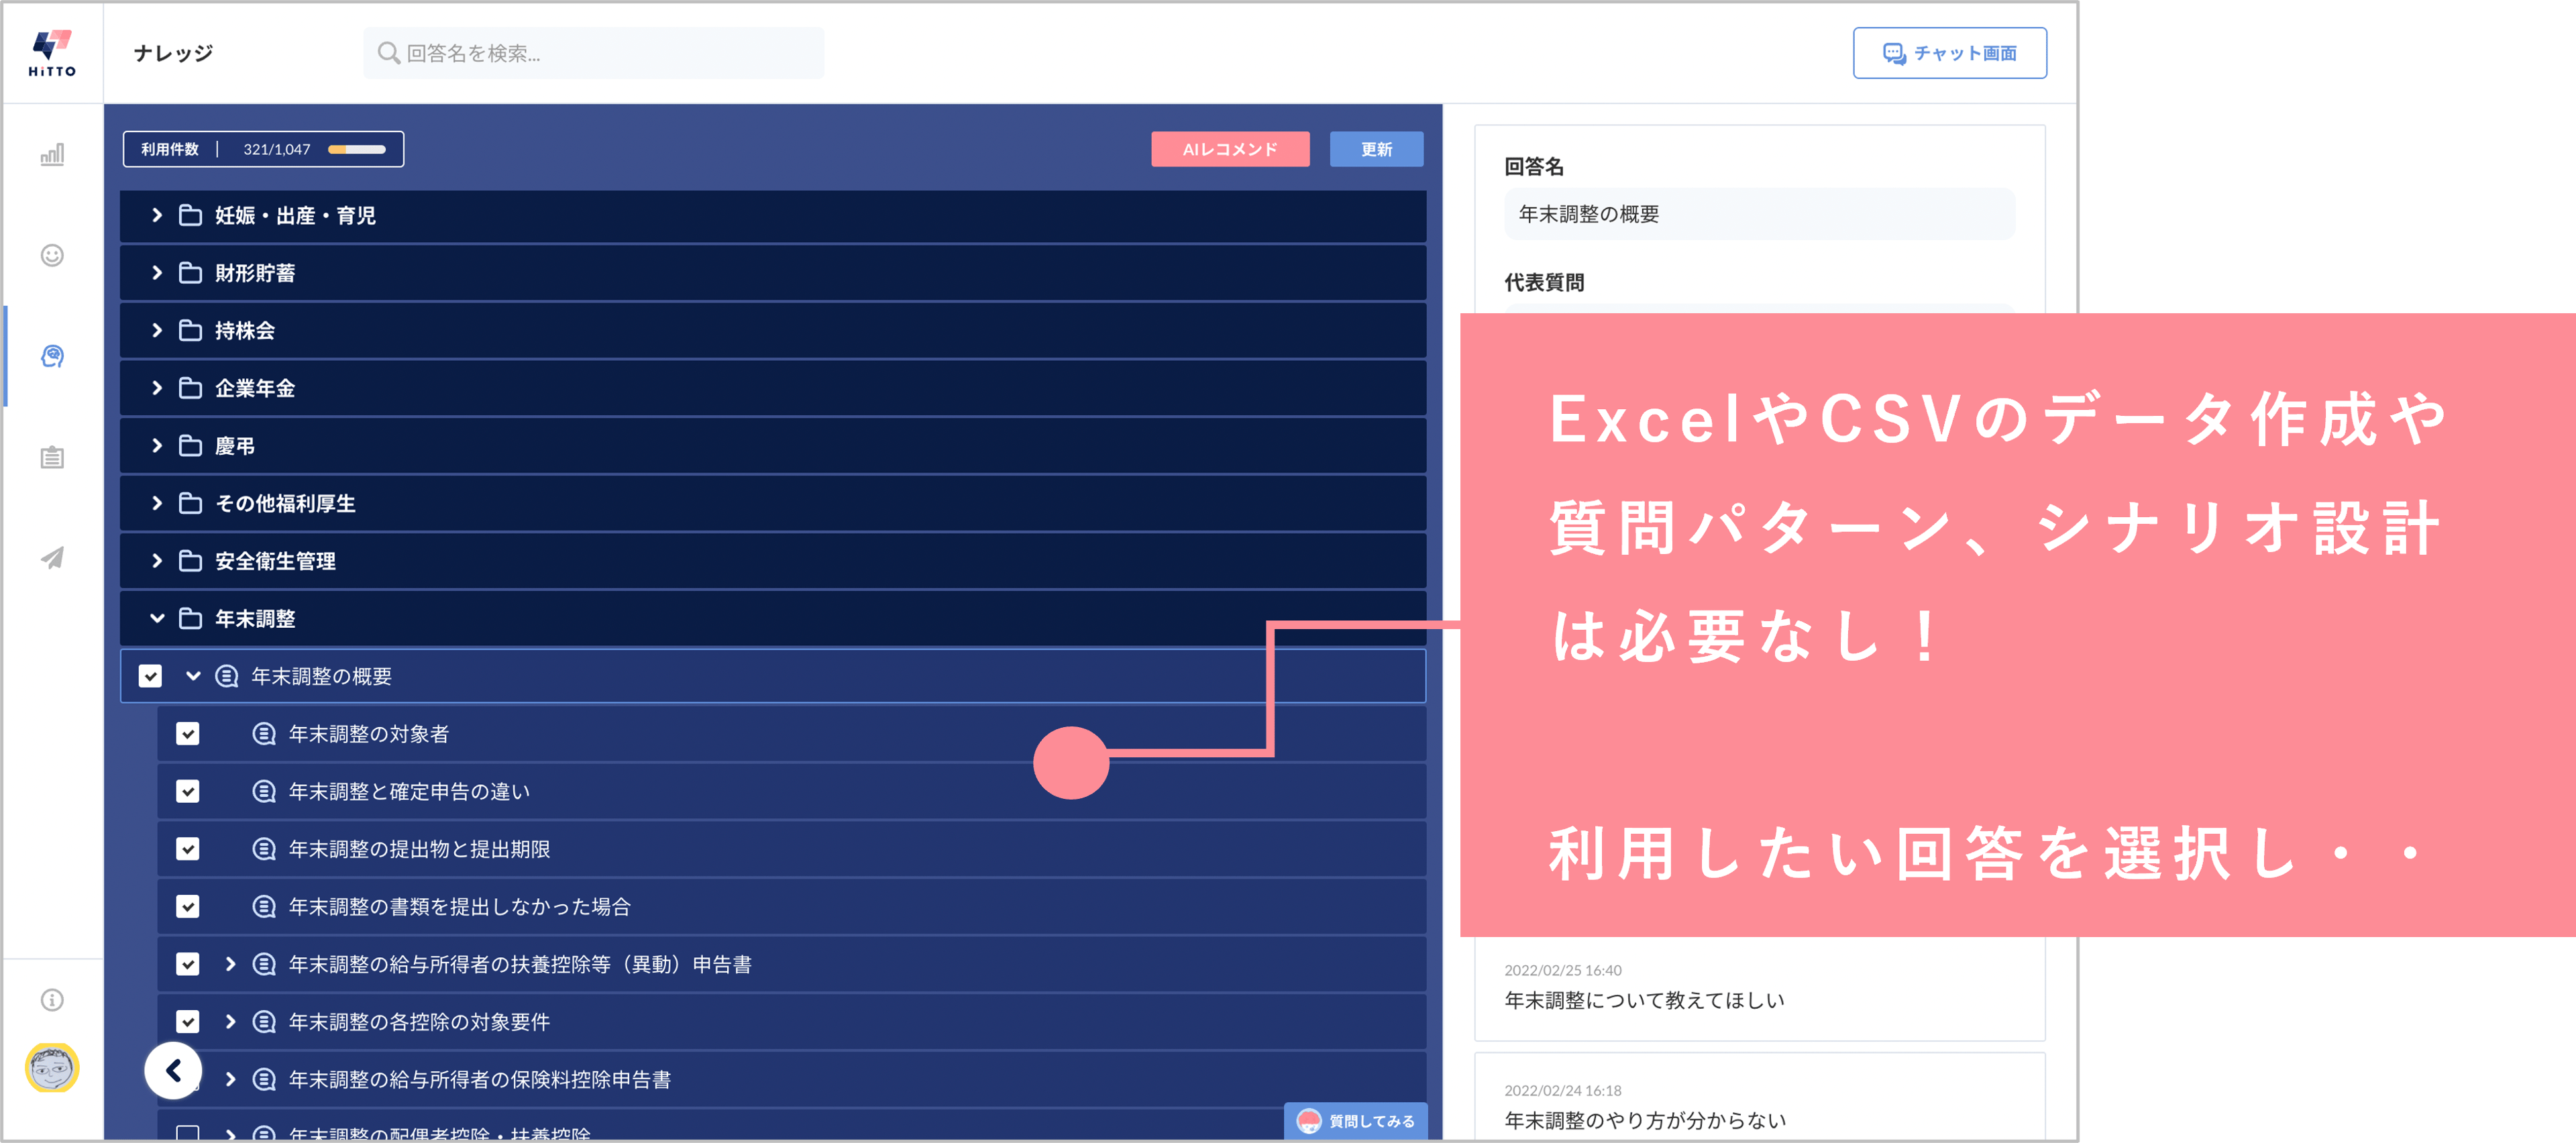The height and width of the screenshot is (1143, 2576).
Task: Click answer icon beside 年末調整の概要
Action: (227, 676)
